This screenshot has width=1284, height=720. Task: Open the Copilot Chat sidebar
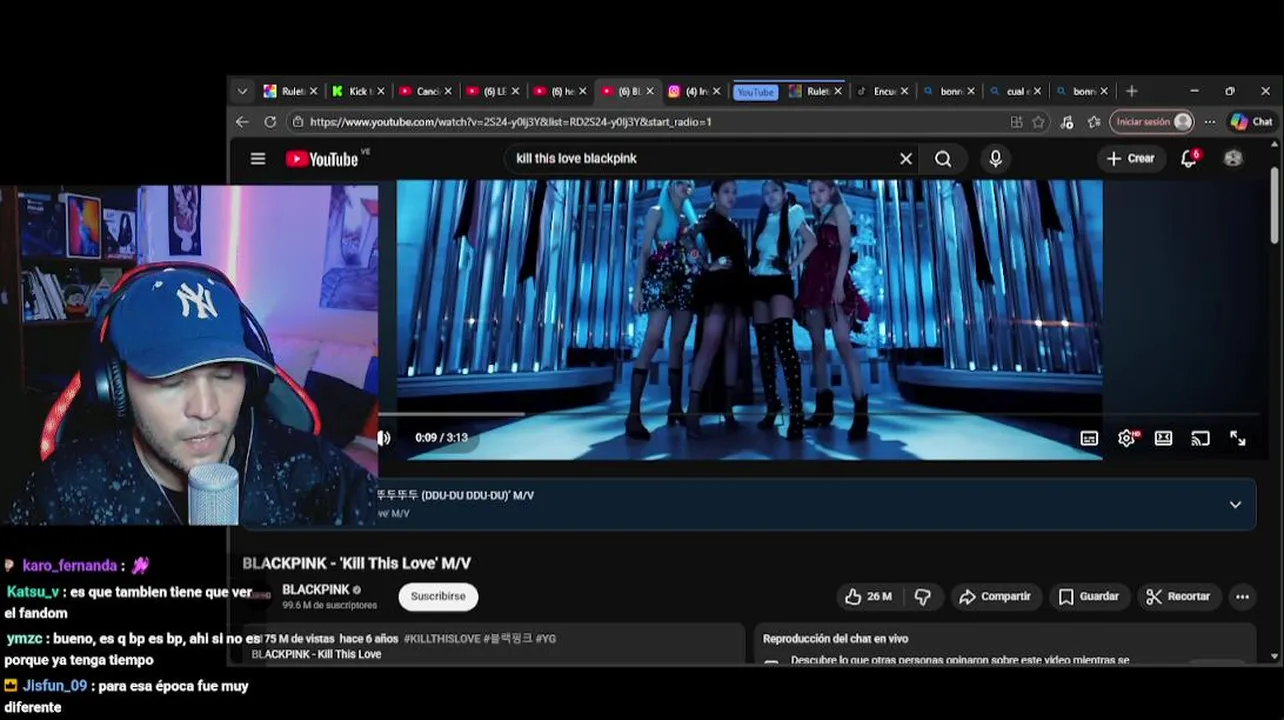(1252, 122)
